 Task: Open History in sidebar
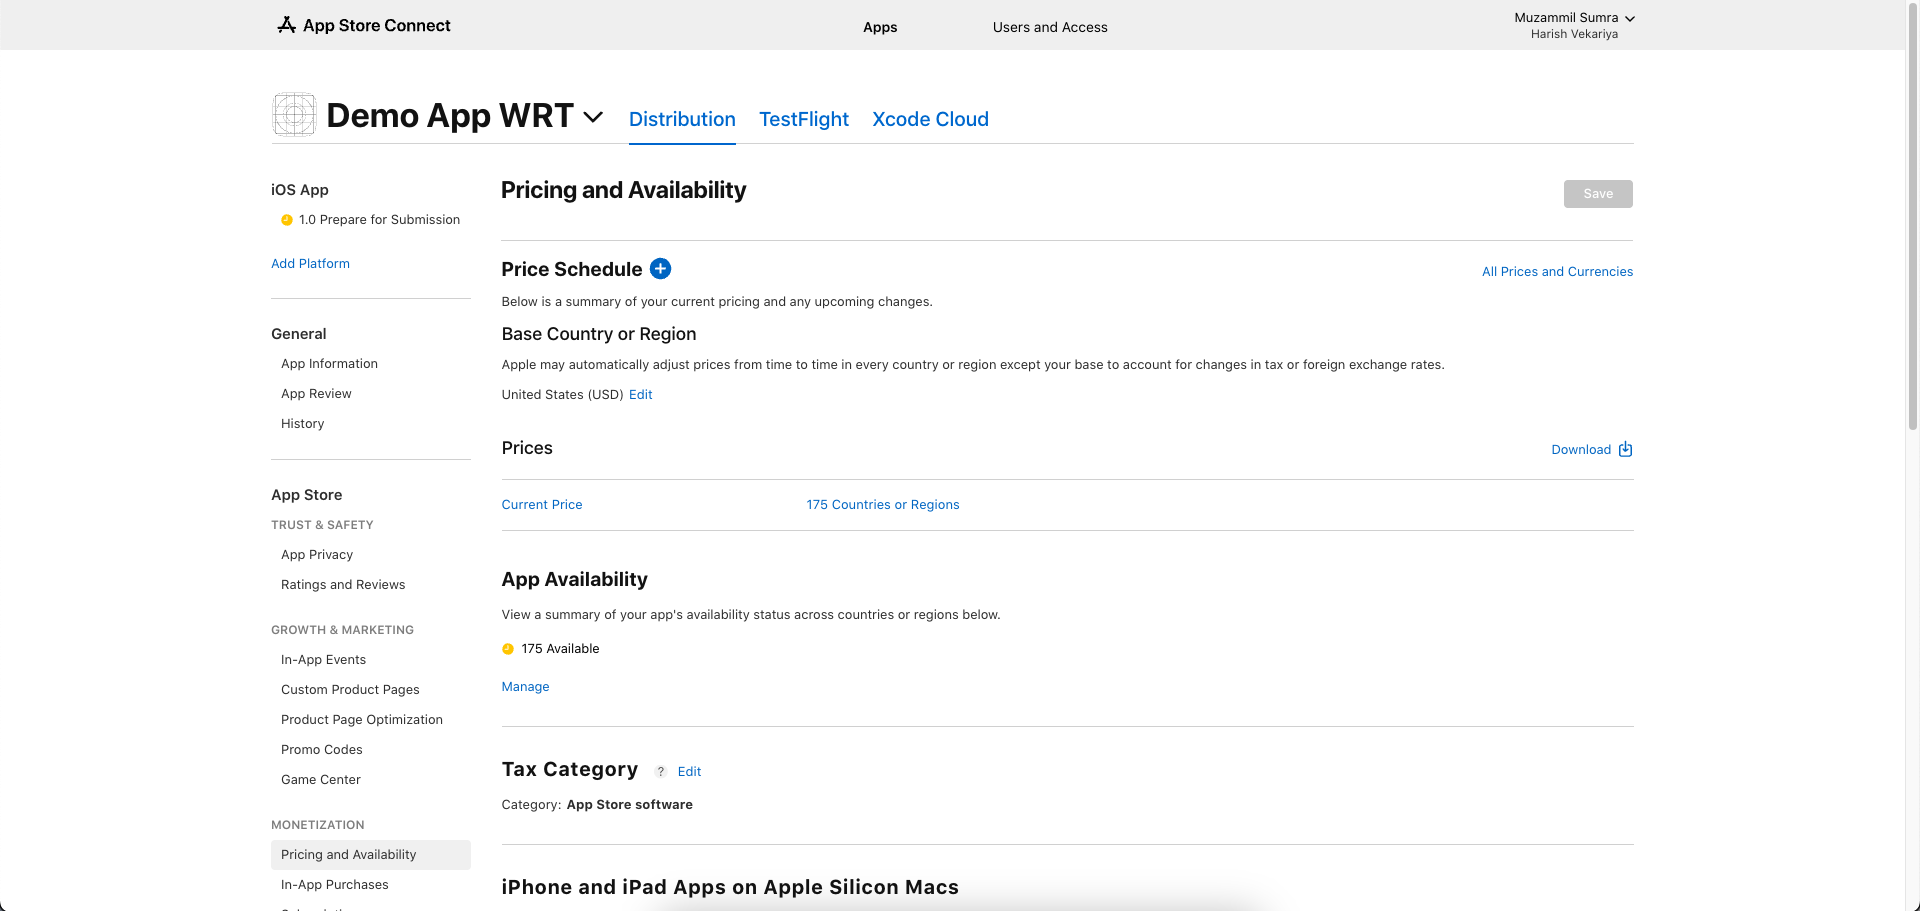pos(302,424)
